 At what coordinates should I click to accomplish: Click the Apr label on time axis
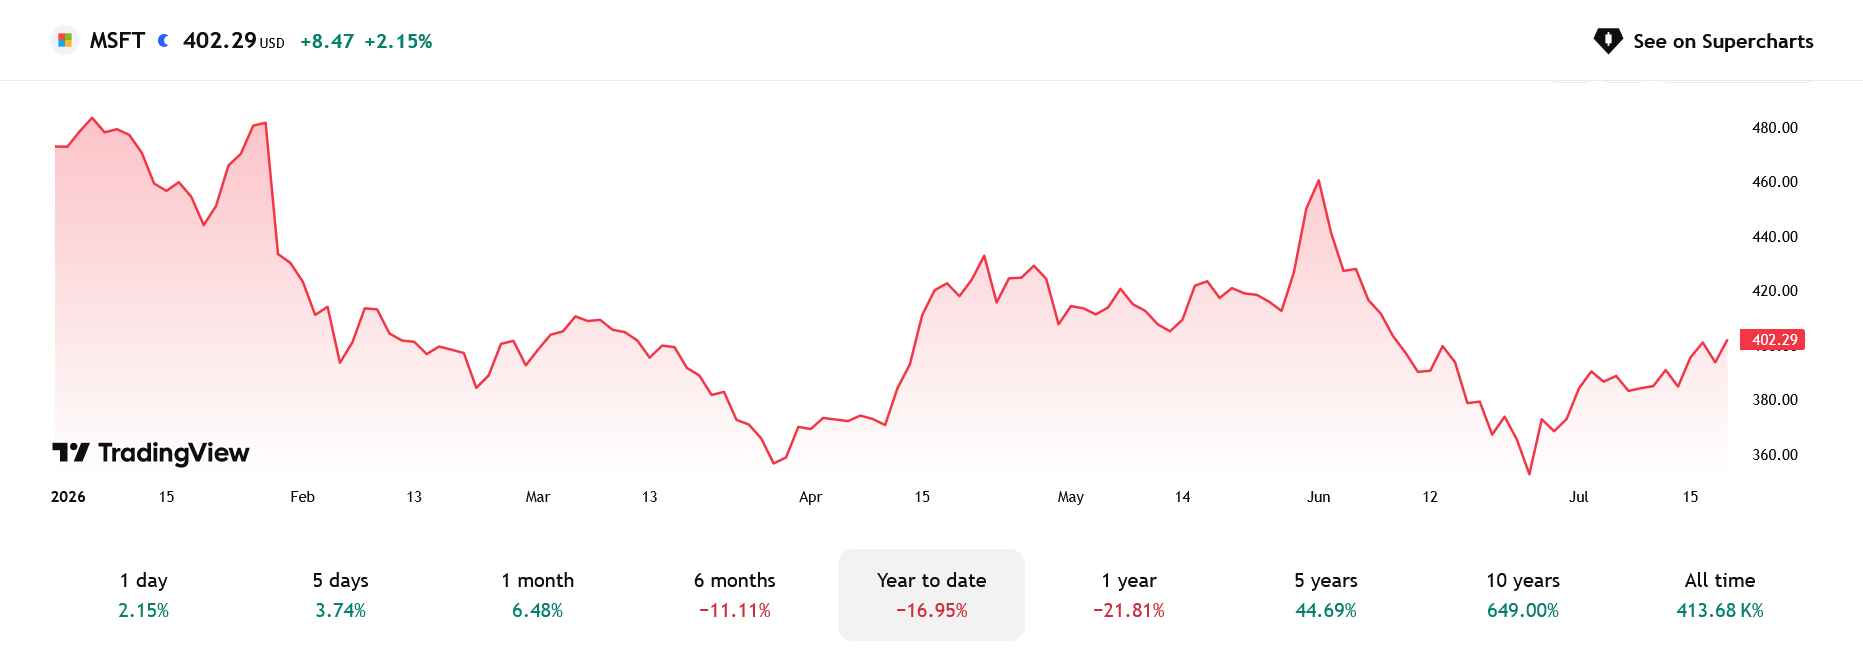(810, 497)
